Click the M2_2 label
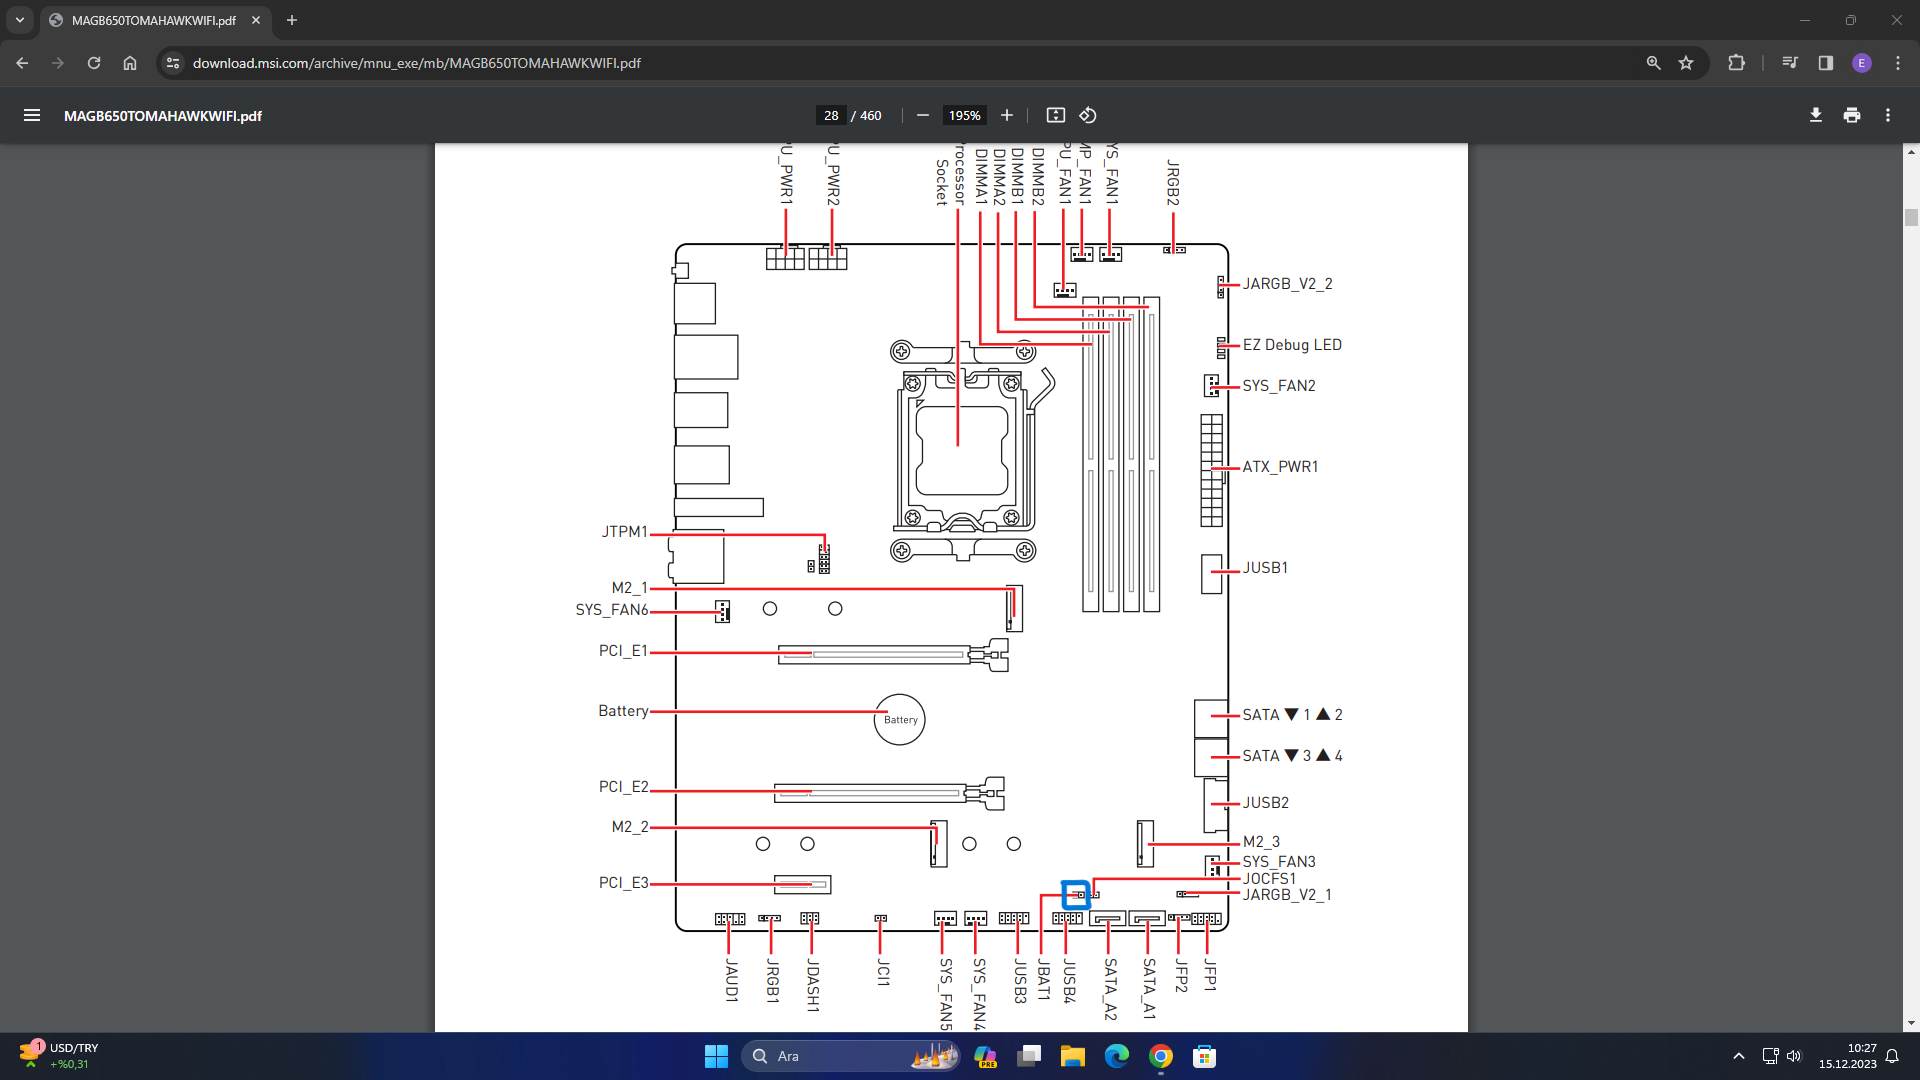 tap(630, 827)
